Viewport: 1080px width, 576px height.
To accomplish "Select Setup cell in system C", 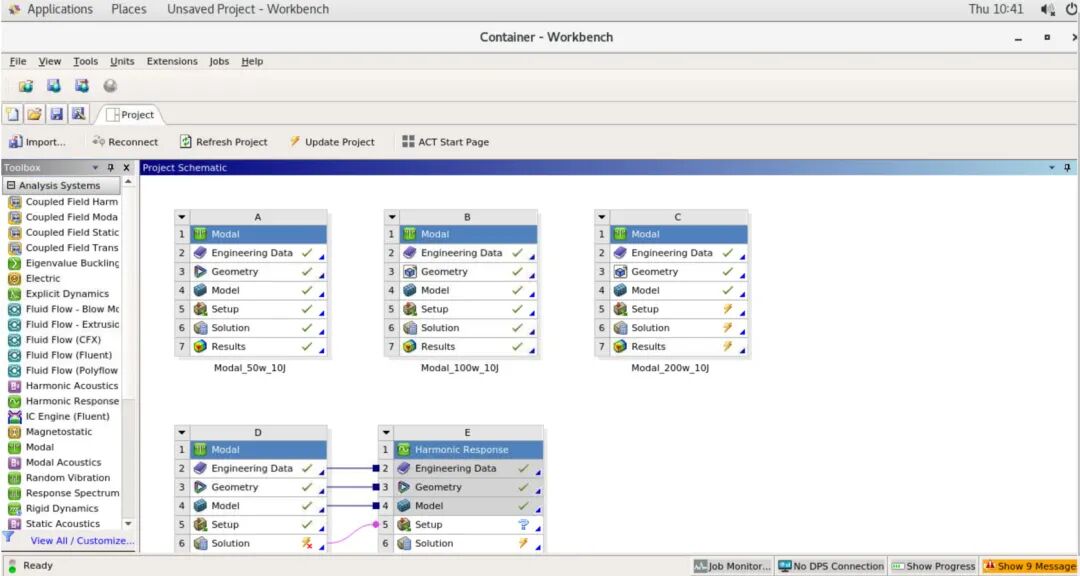I will coord(678,309).
